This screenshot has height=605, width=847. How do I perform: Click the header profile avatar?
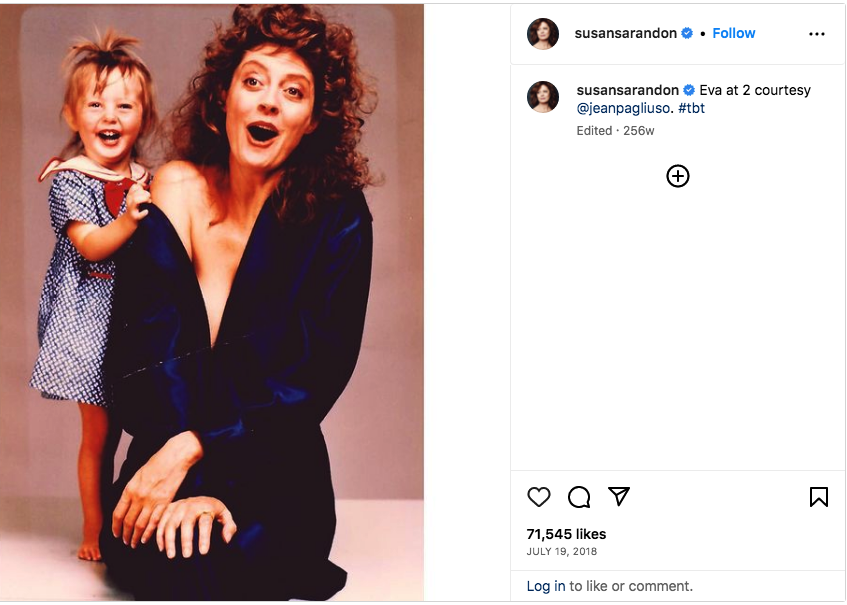(543, 33)
